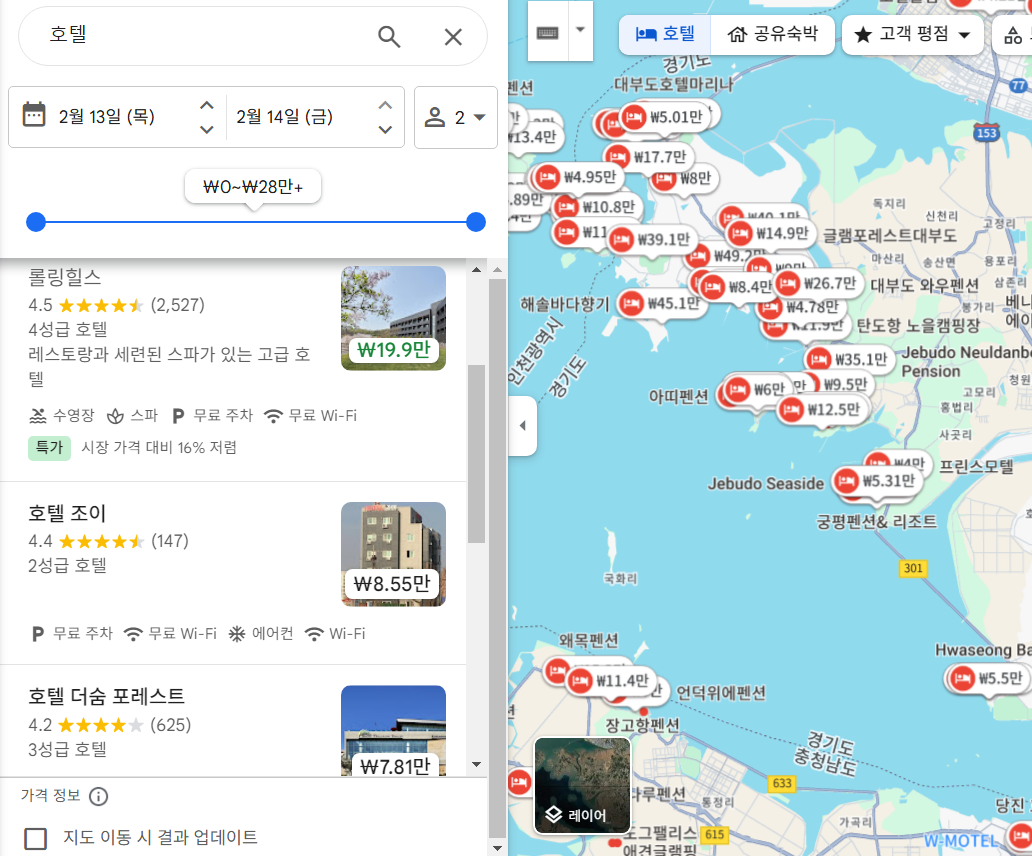Image resolution: width=1032 pixels, height=856 pixels.
Task: Click the 2월 14일 (금) check-out date
Action: (285, 117)
